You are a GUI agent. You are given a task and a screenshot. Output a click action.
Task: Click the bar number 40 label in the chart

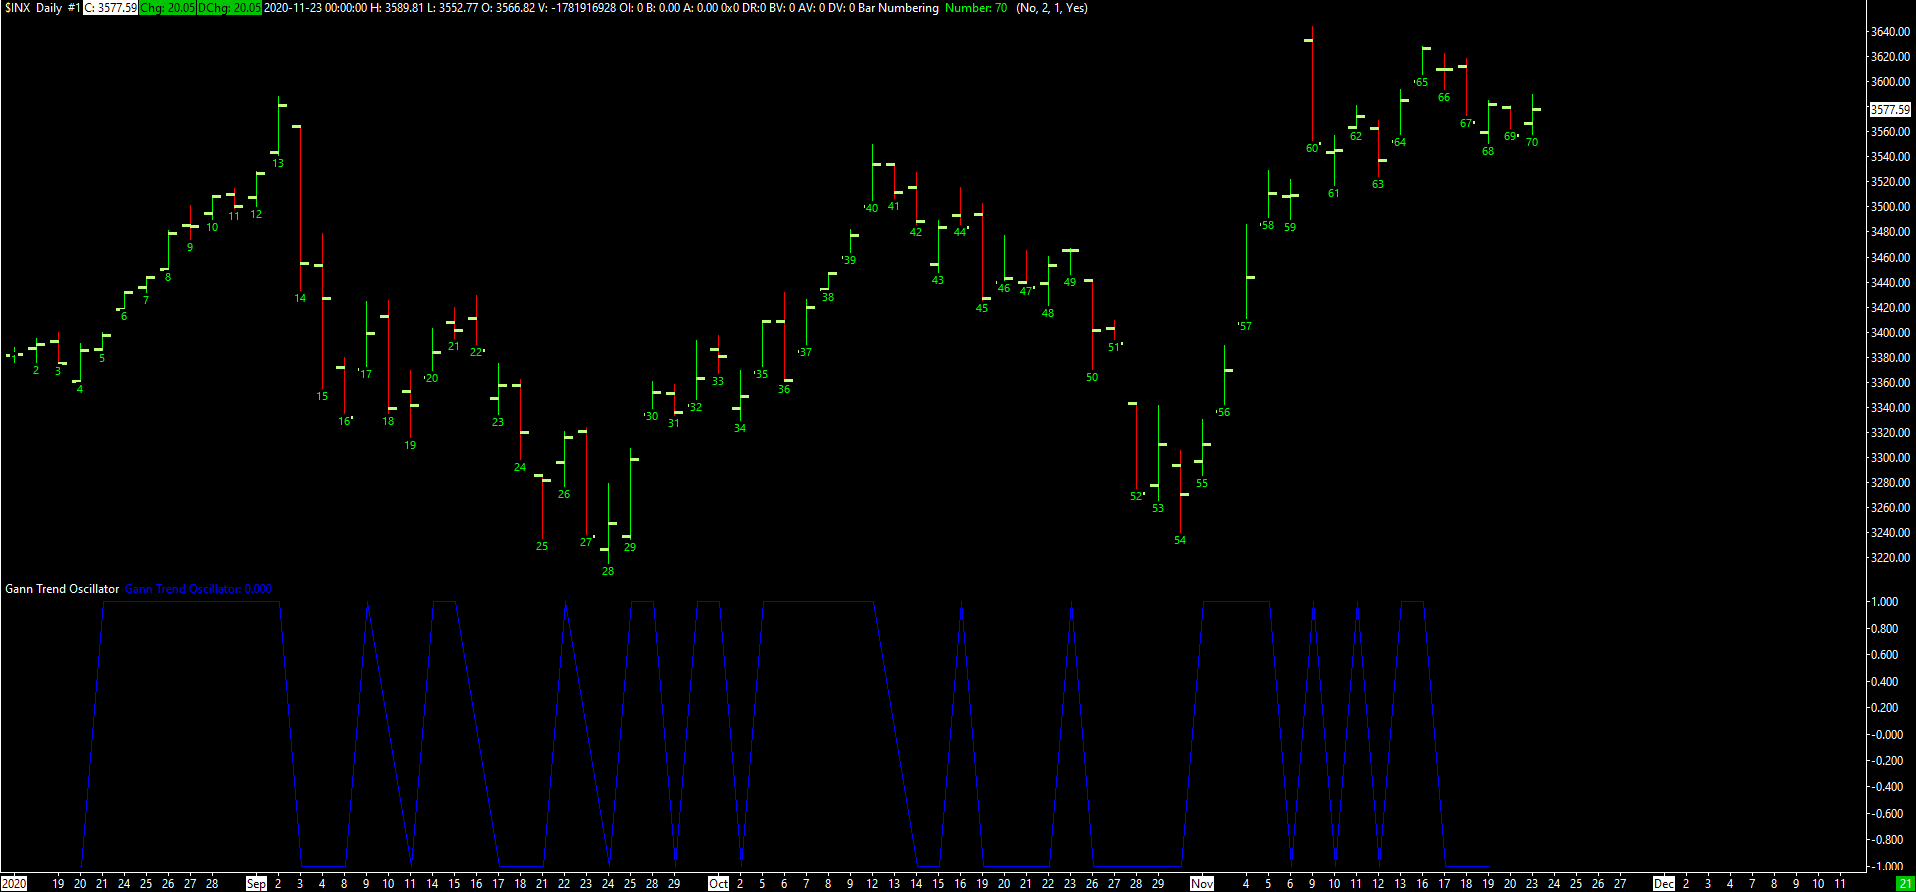point(872,209)
